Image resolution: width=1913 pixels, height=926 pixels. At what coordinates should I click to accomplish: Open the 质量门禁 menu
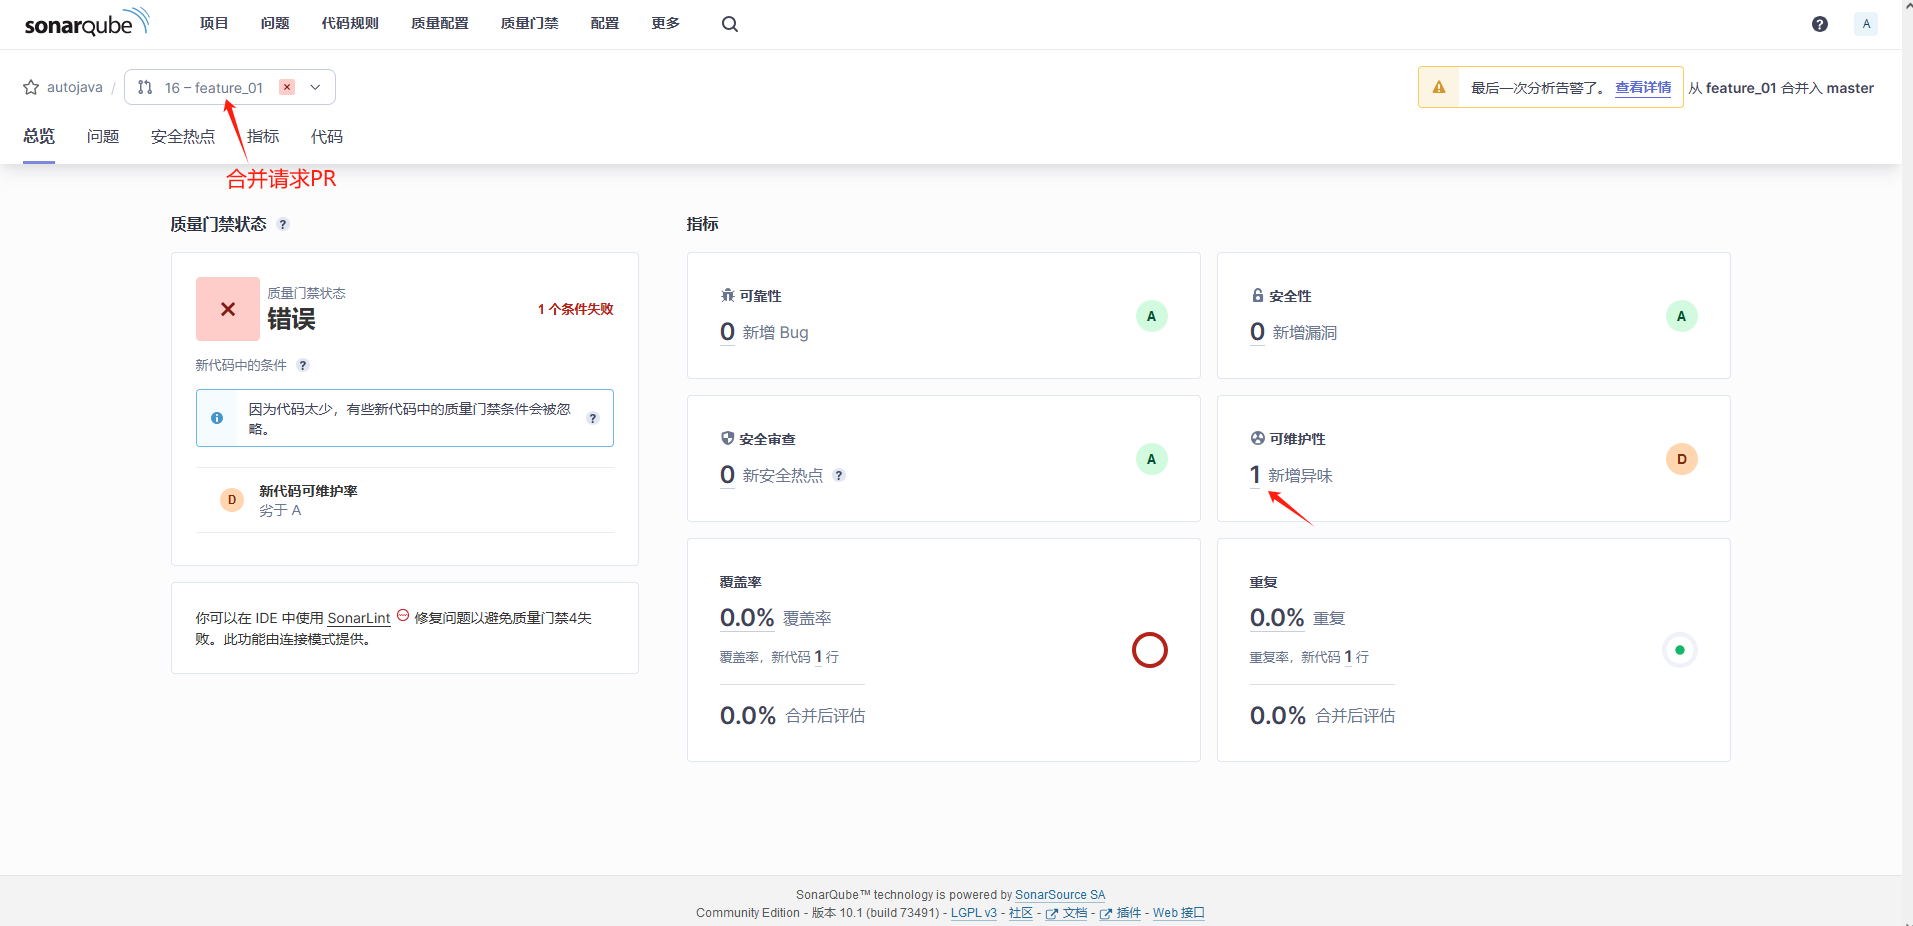(x=530, y=23)
